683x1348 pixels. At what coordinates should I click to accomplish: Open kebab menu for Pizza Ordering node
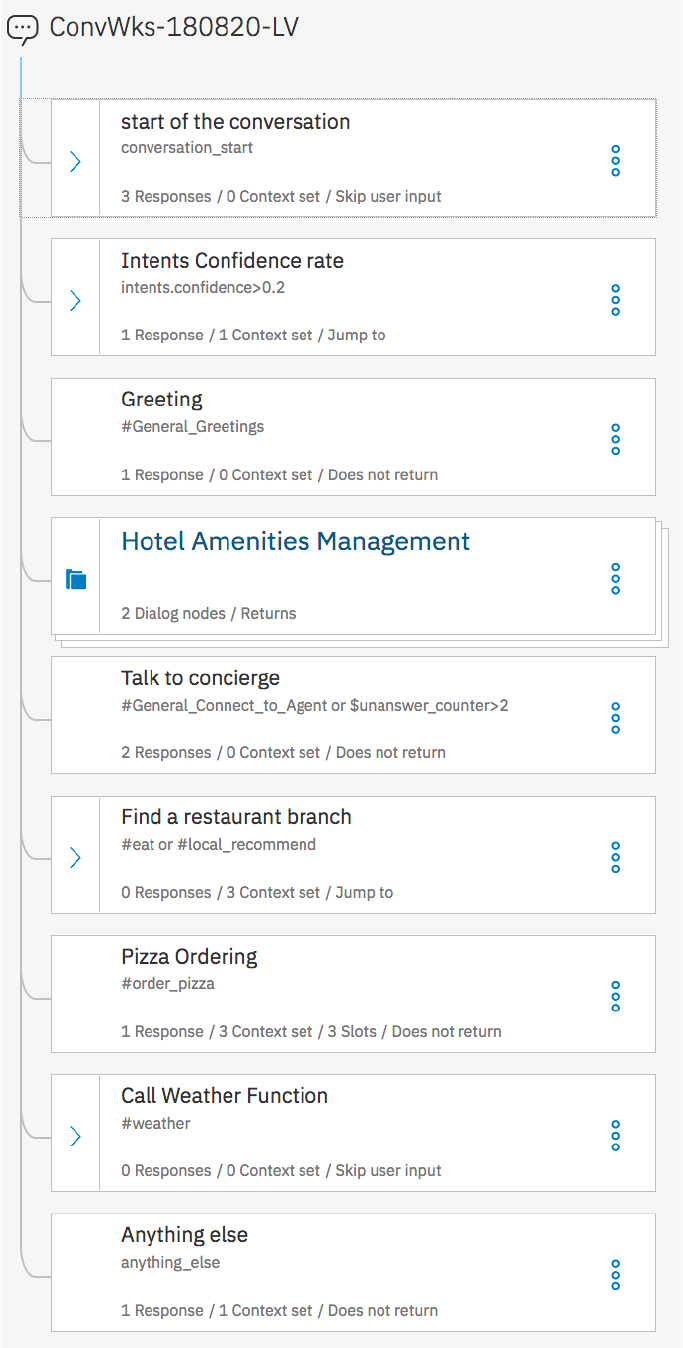pos(615,996)
